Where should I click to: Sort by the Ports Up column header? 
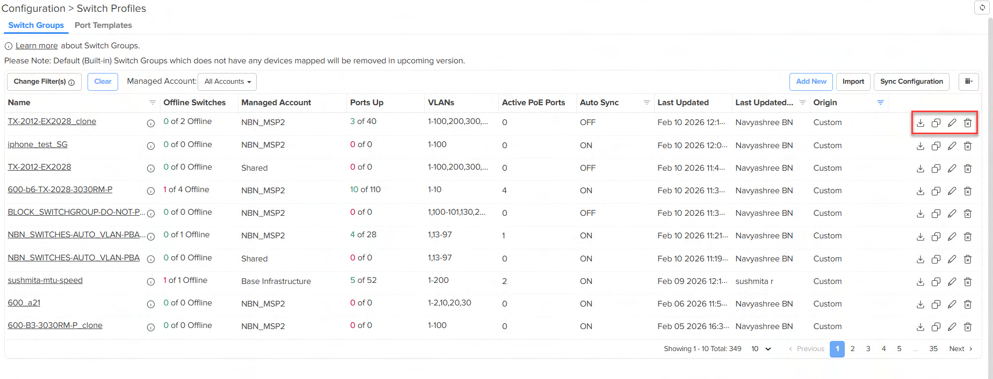pos(367,103)
